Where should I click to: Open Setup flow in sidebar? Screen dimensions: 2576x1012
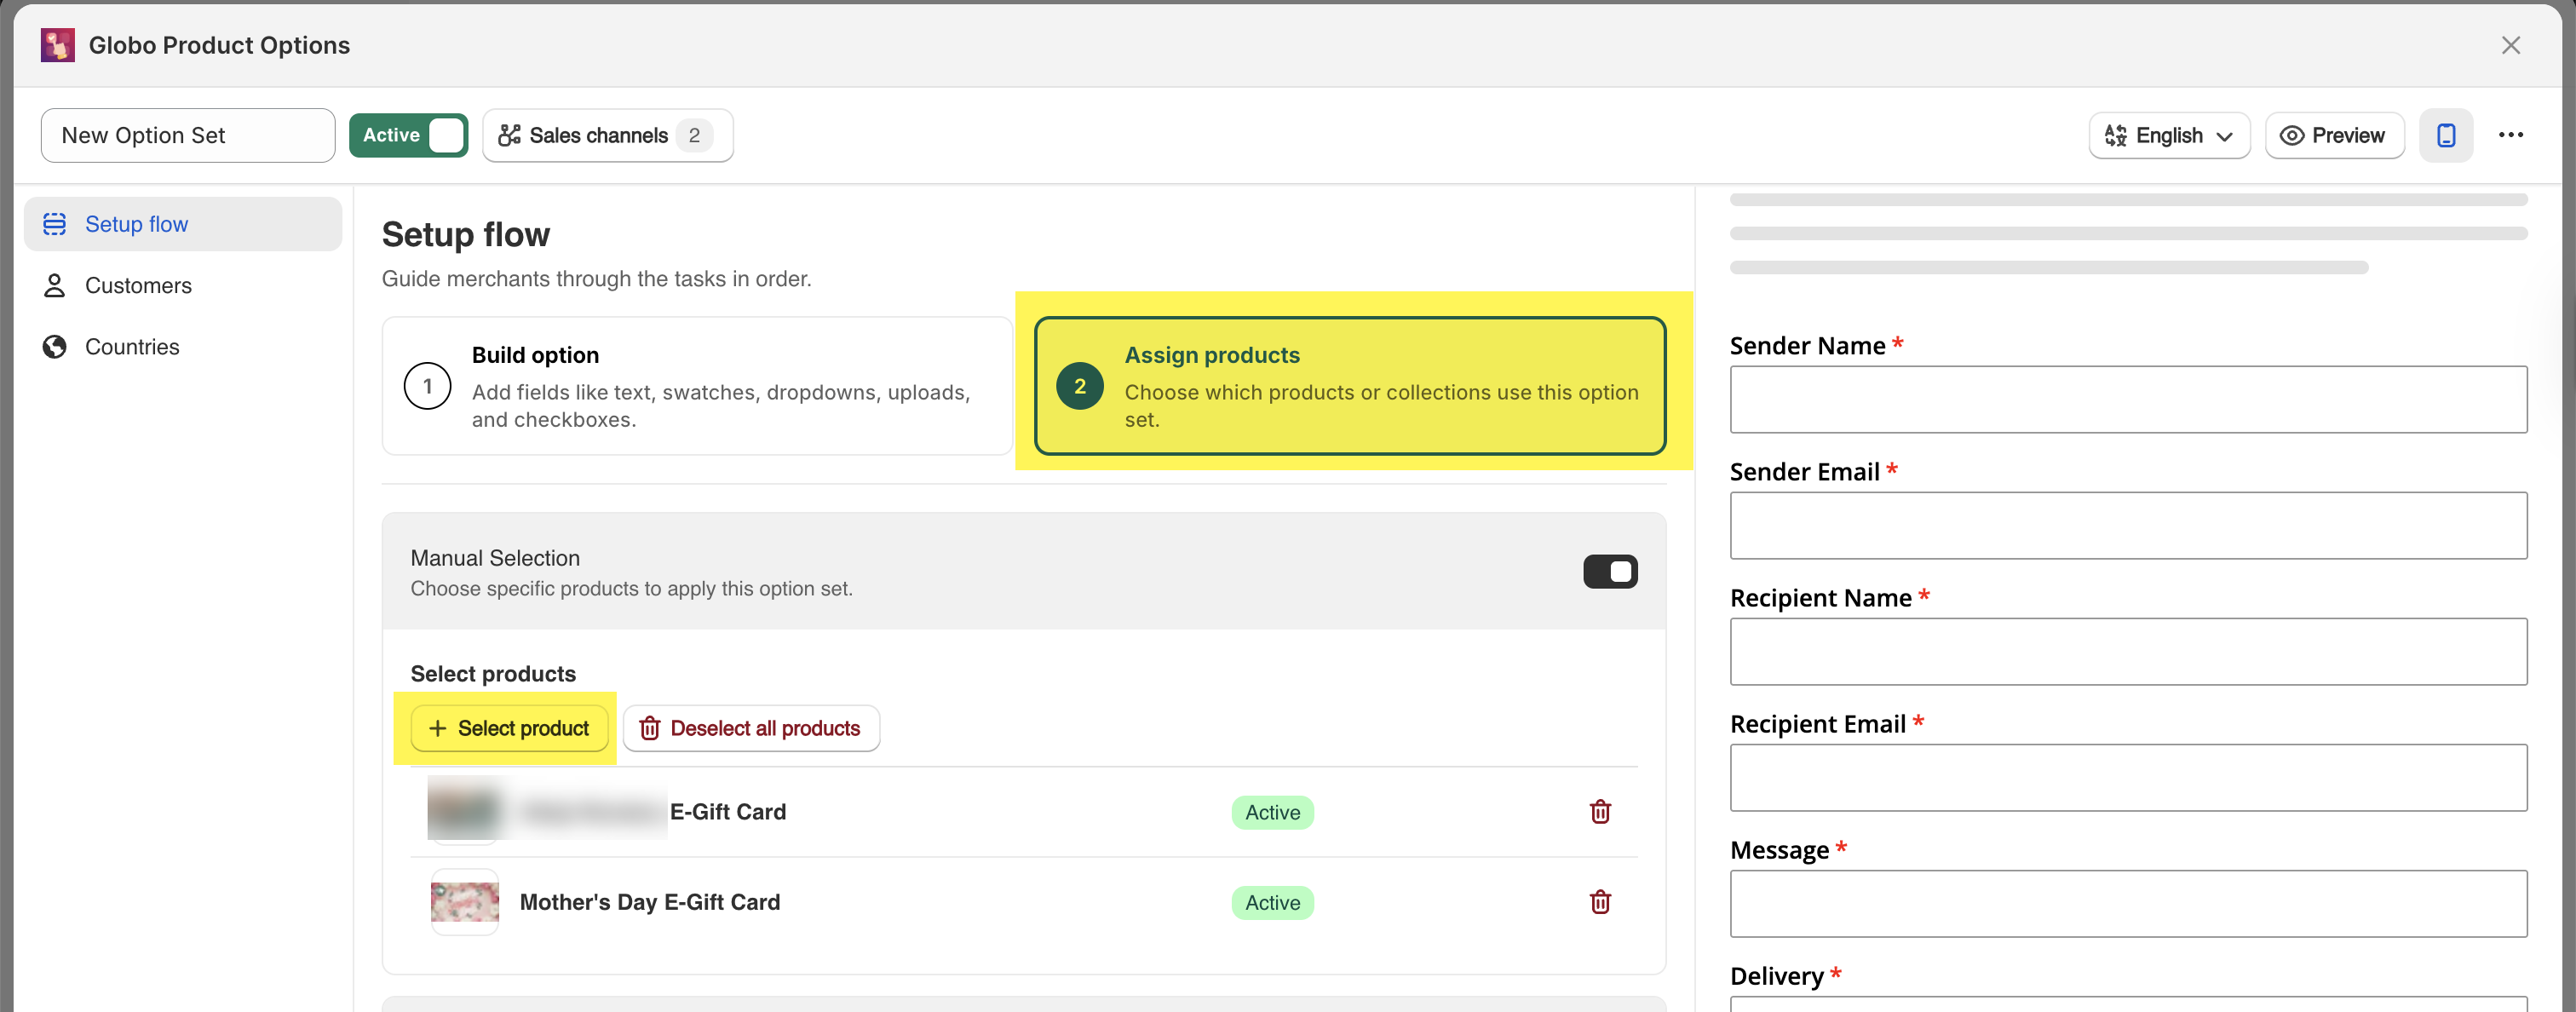(183, 224)
